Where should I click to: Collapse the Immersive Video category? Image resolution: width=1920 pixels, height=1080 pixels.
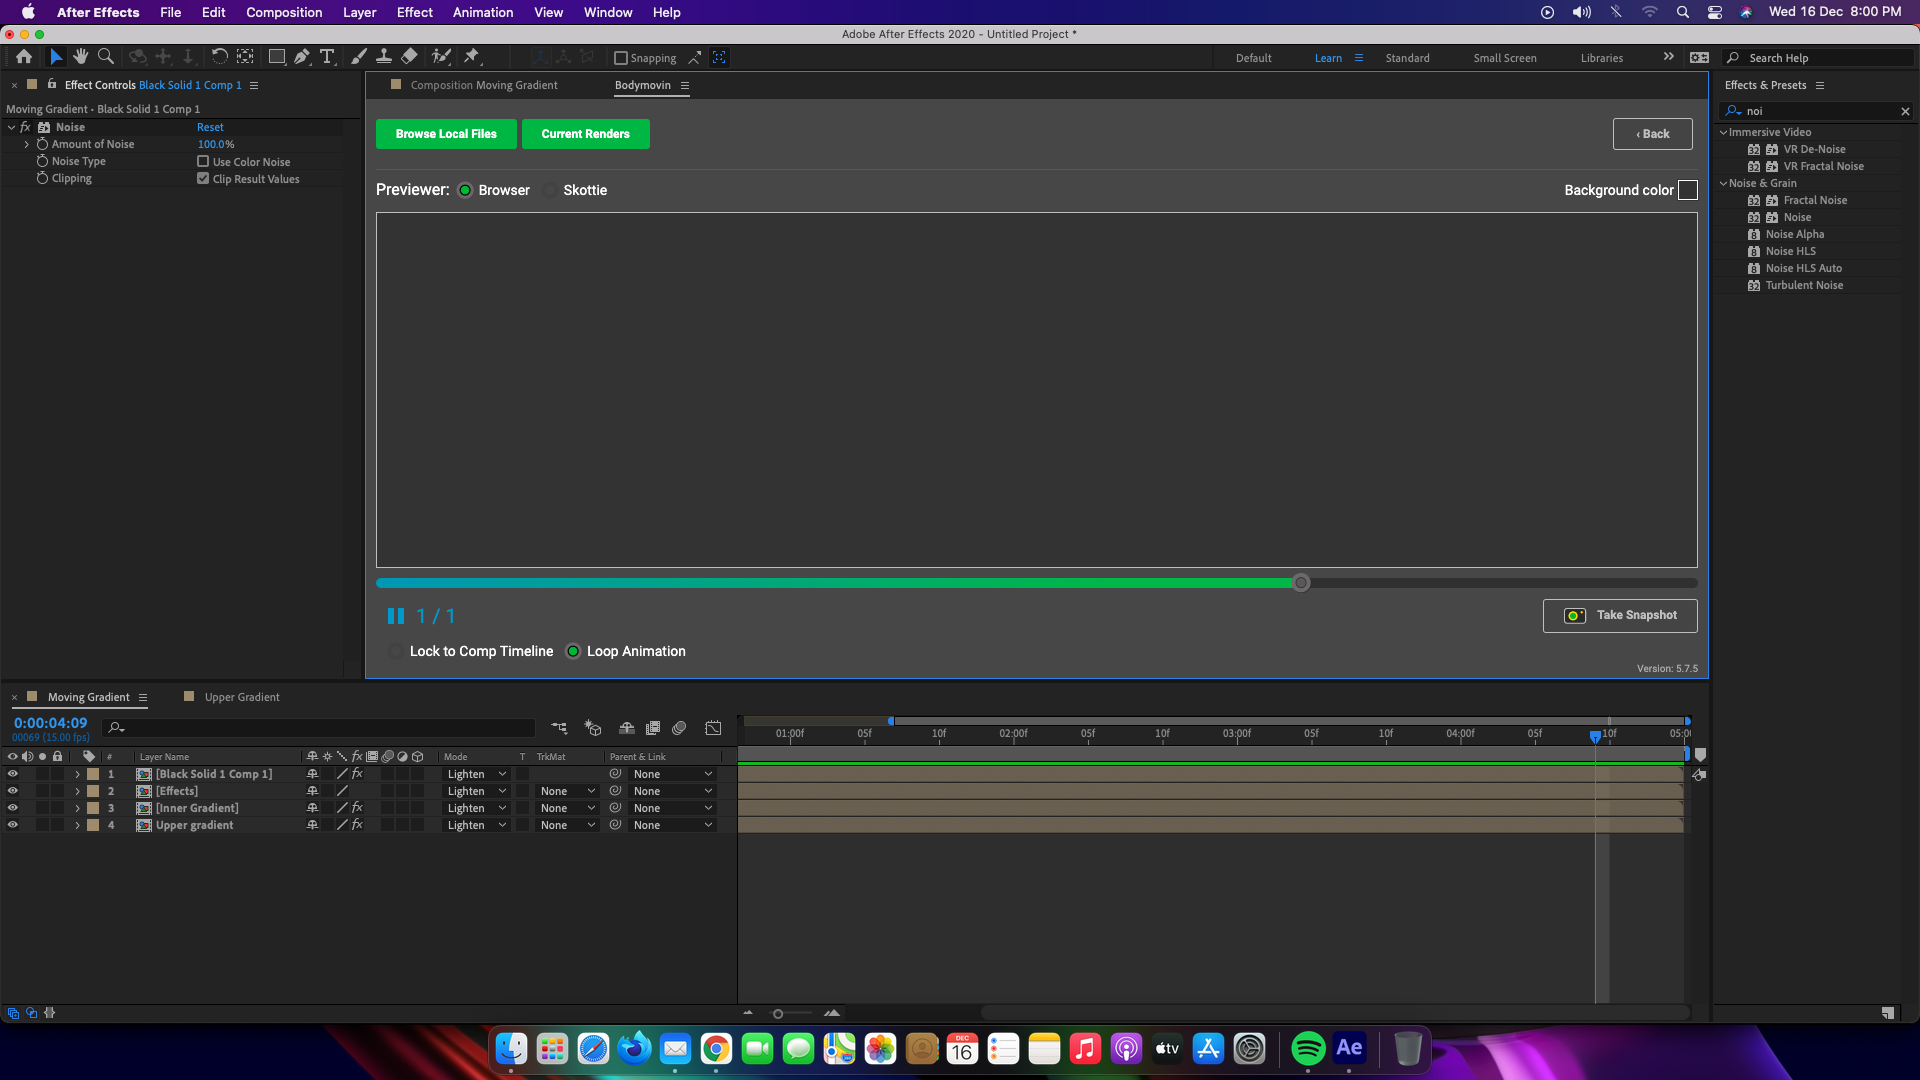tap(1724, 132)
